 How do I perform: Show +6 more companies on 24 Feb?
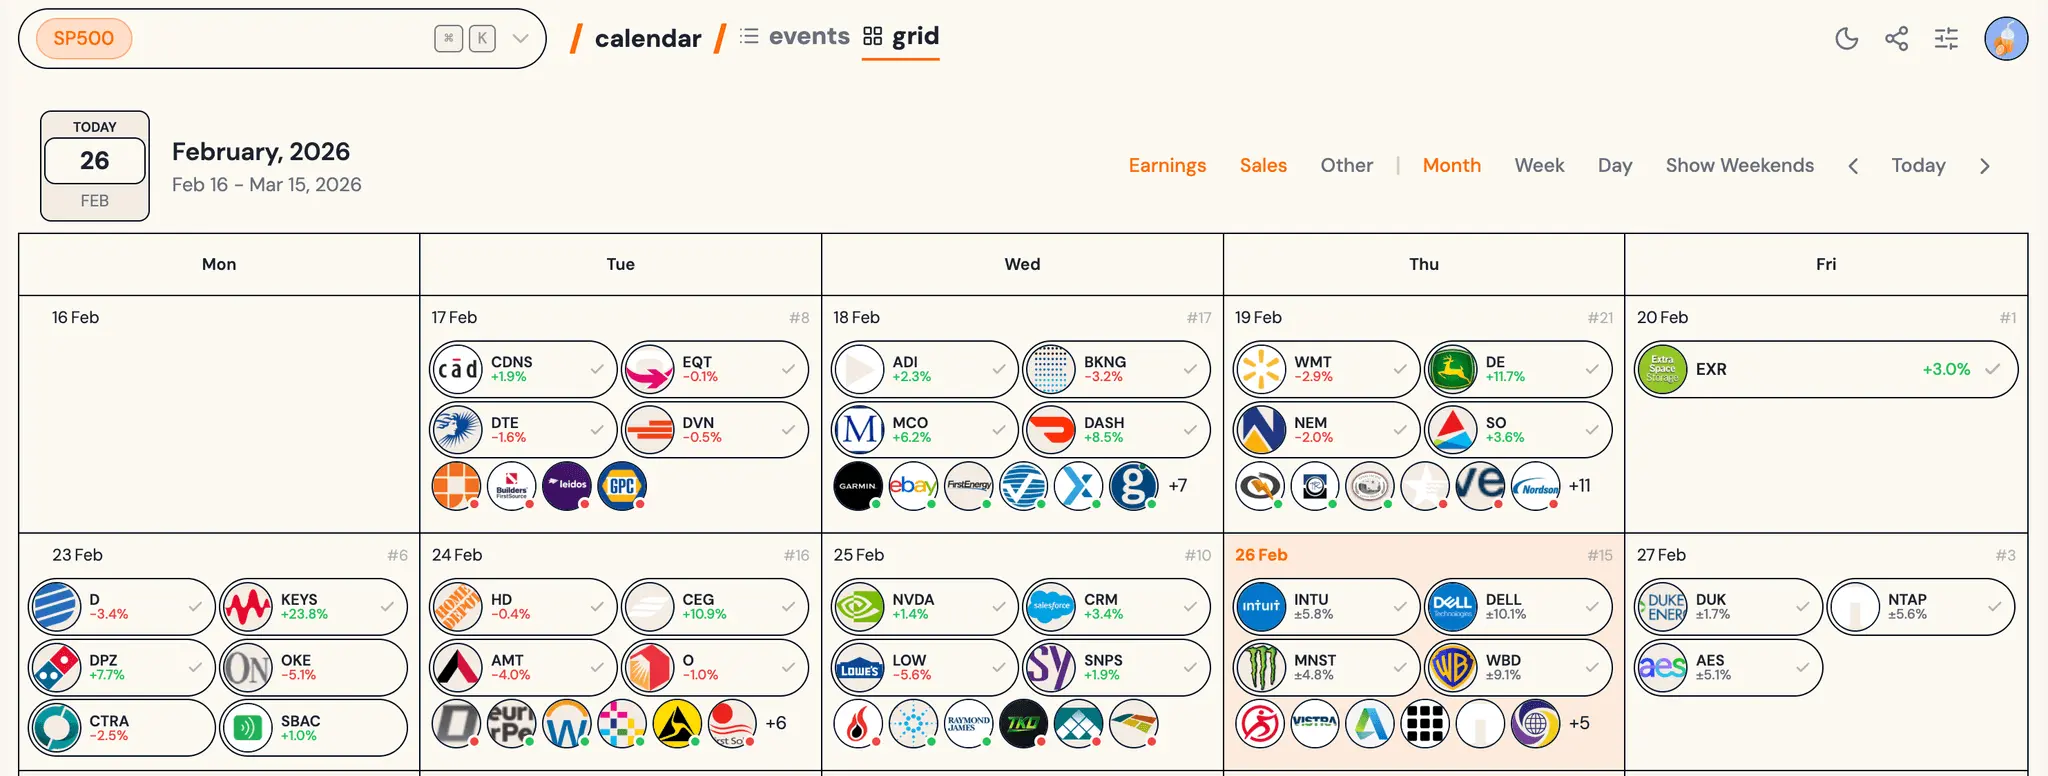(x=776, y=723)
